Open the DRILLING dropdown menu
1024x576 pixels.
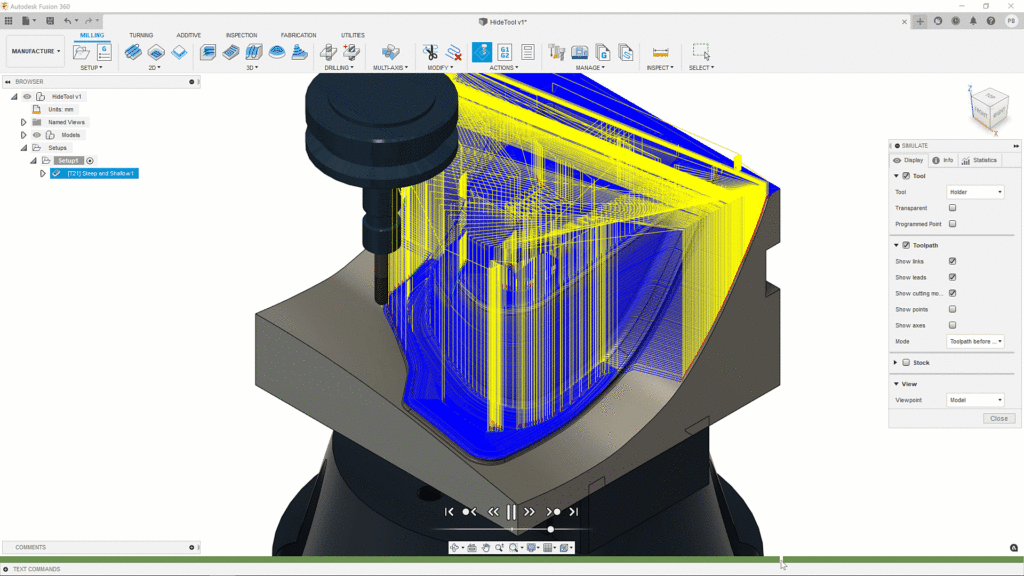339,68
